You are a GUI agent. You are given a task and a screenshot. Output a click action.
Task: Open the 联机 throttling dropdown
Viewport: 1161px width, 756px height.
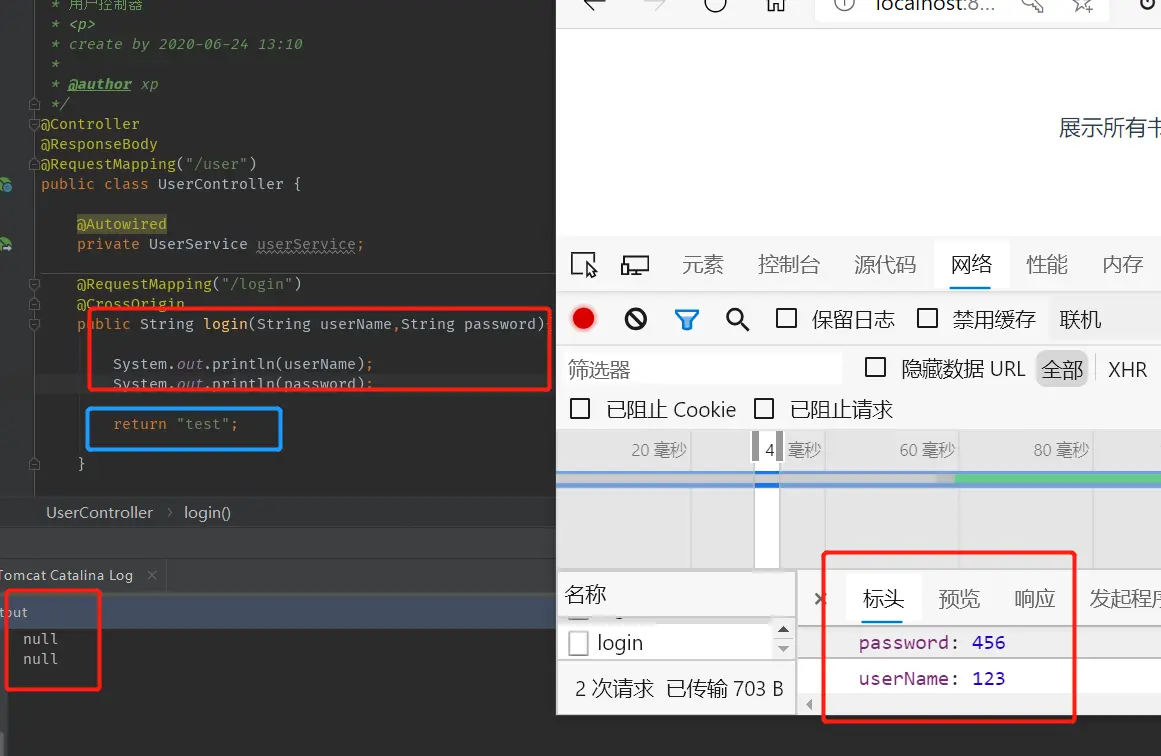1080,319
